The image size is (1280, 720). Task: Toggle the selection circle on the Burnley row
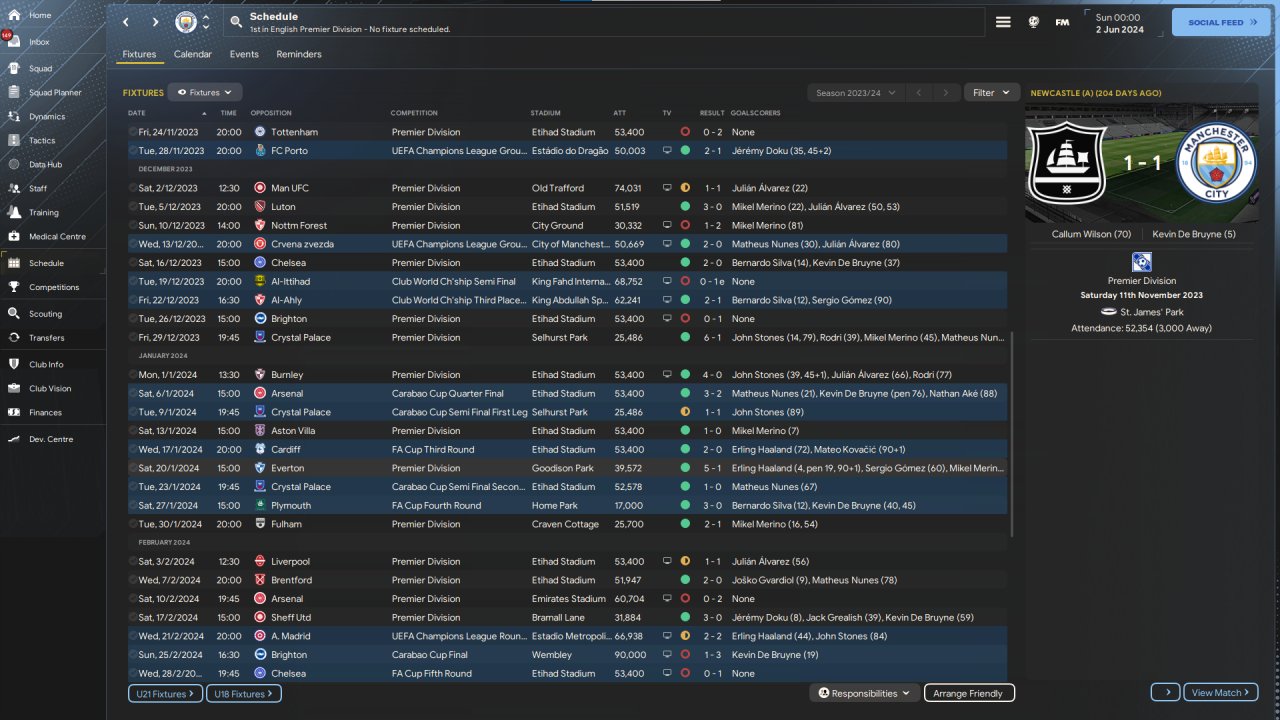[x=133, y=375]
